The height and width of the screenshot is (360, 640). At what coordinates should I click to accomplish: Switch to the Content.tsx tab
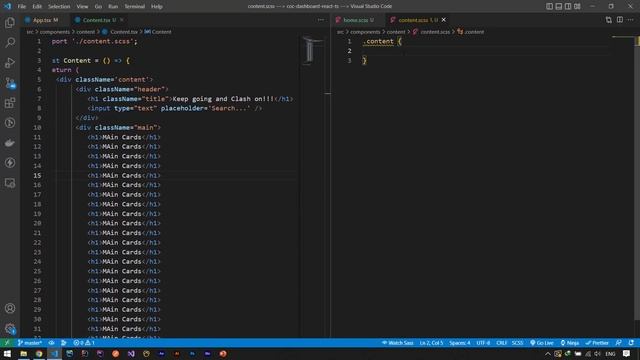pyautogui.click(x=96, y=20)
